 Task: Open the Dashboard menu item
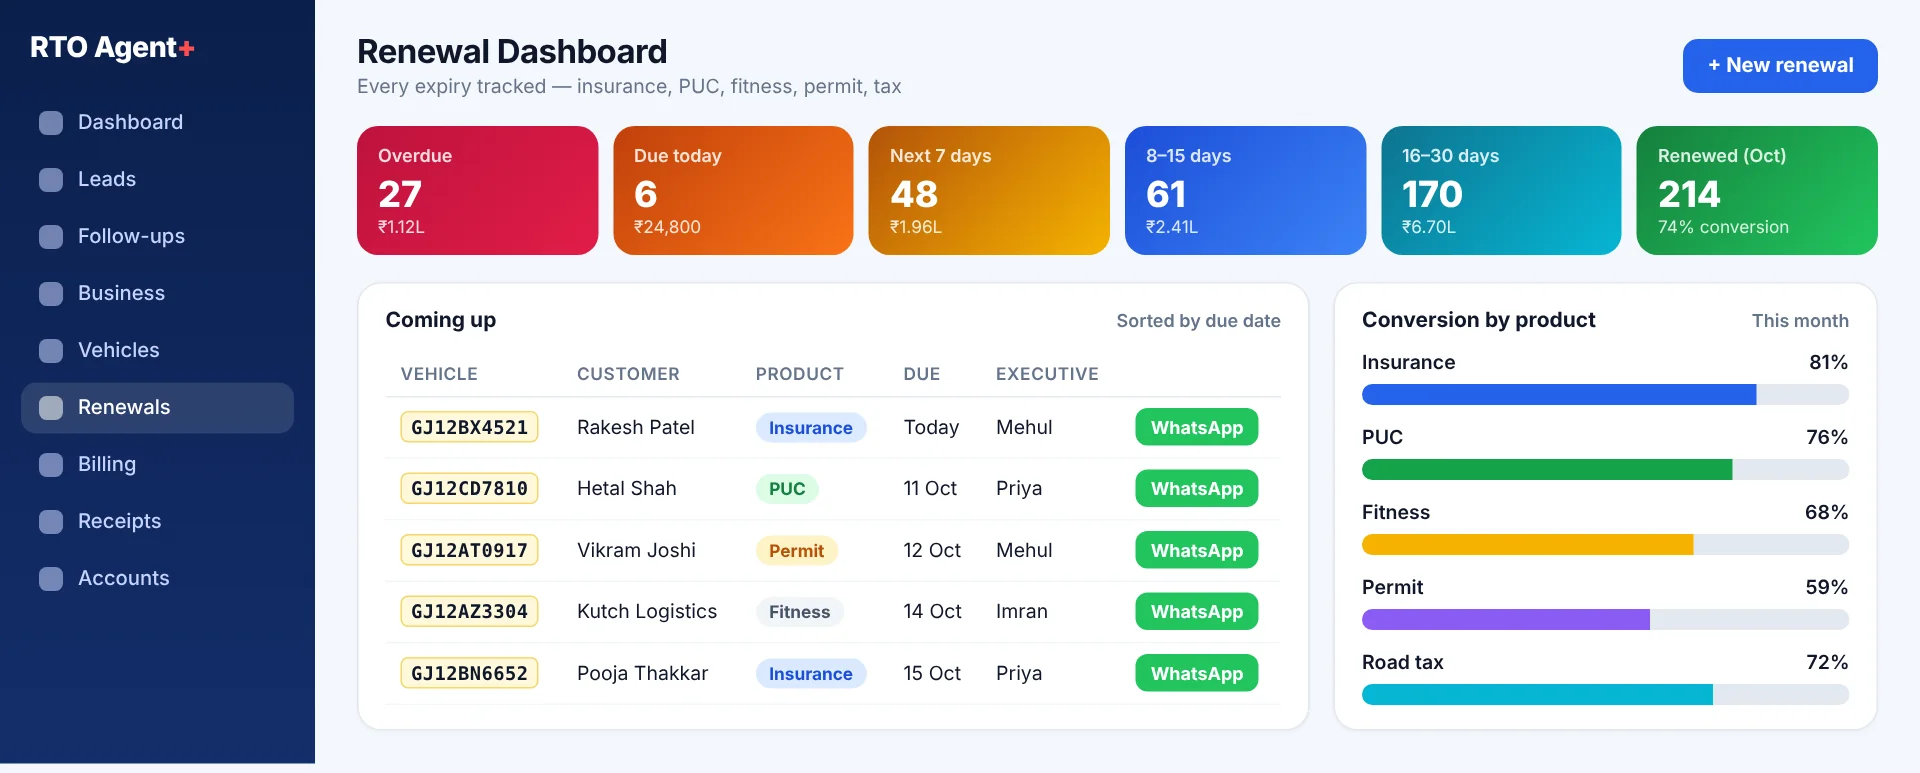[157, 123]
